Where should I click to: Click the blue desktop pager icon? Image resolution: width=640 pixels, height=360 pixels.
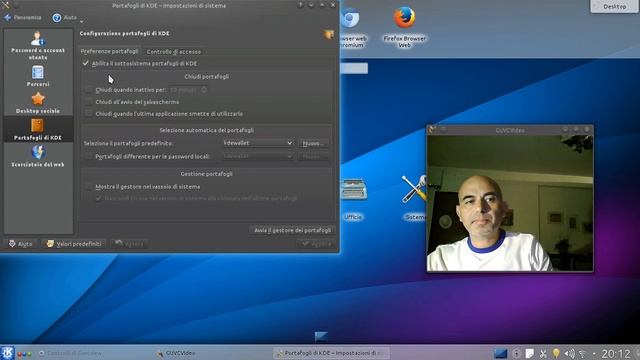[x=500, y=353]
